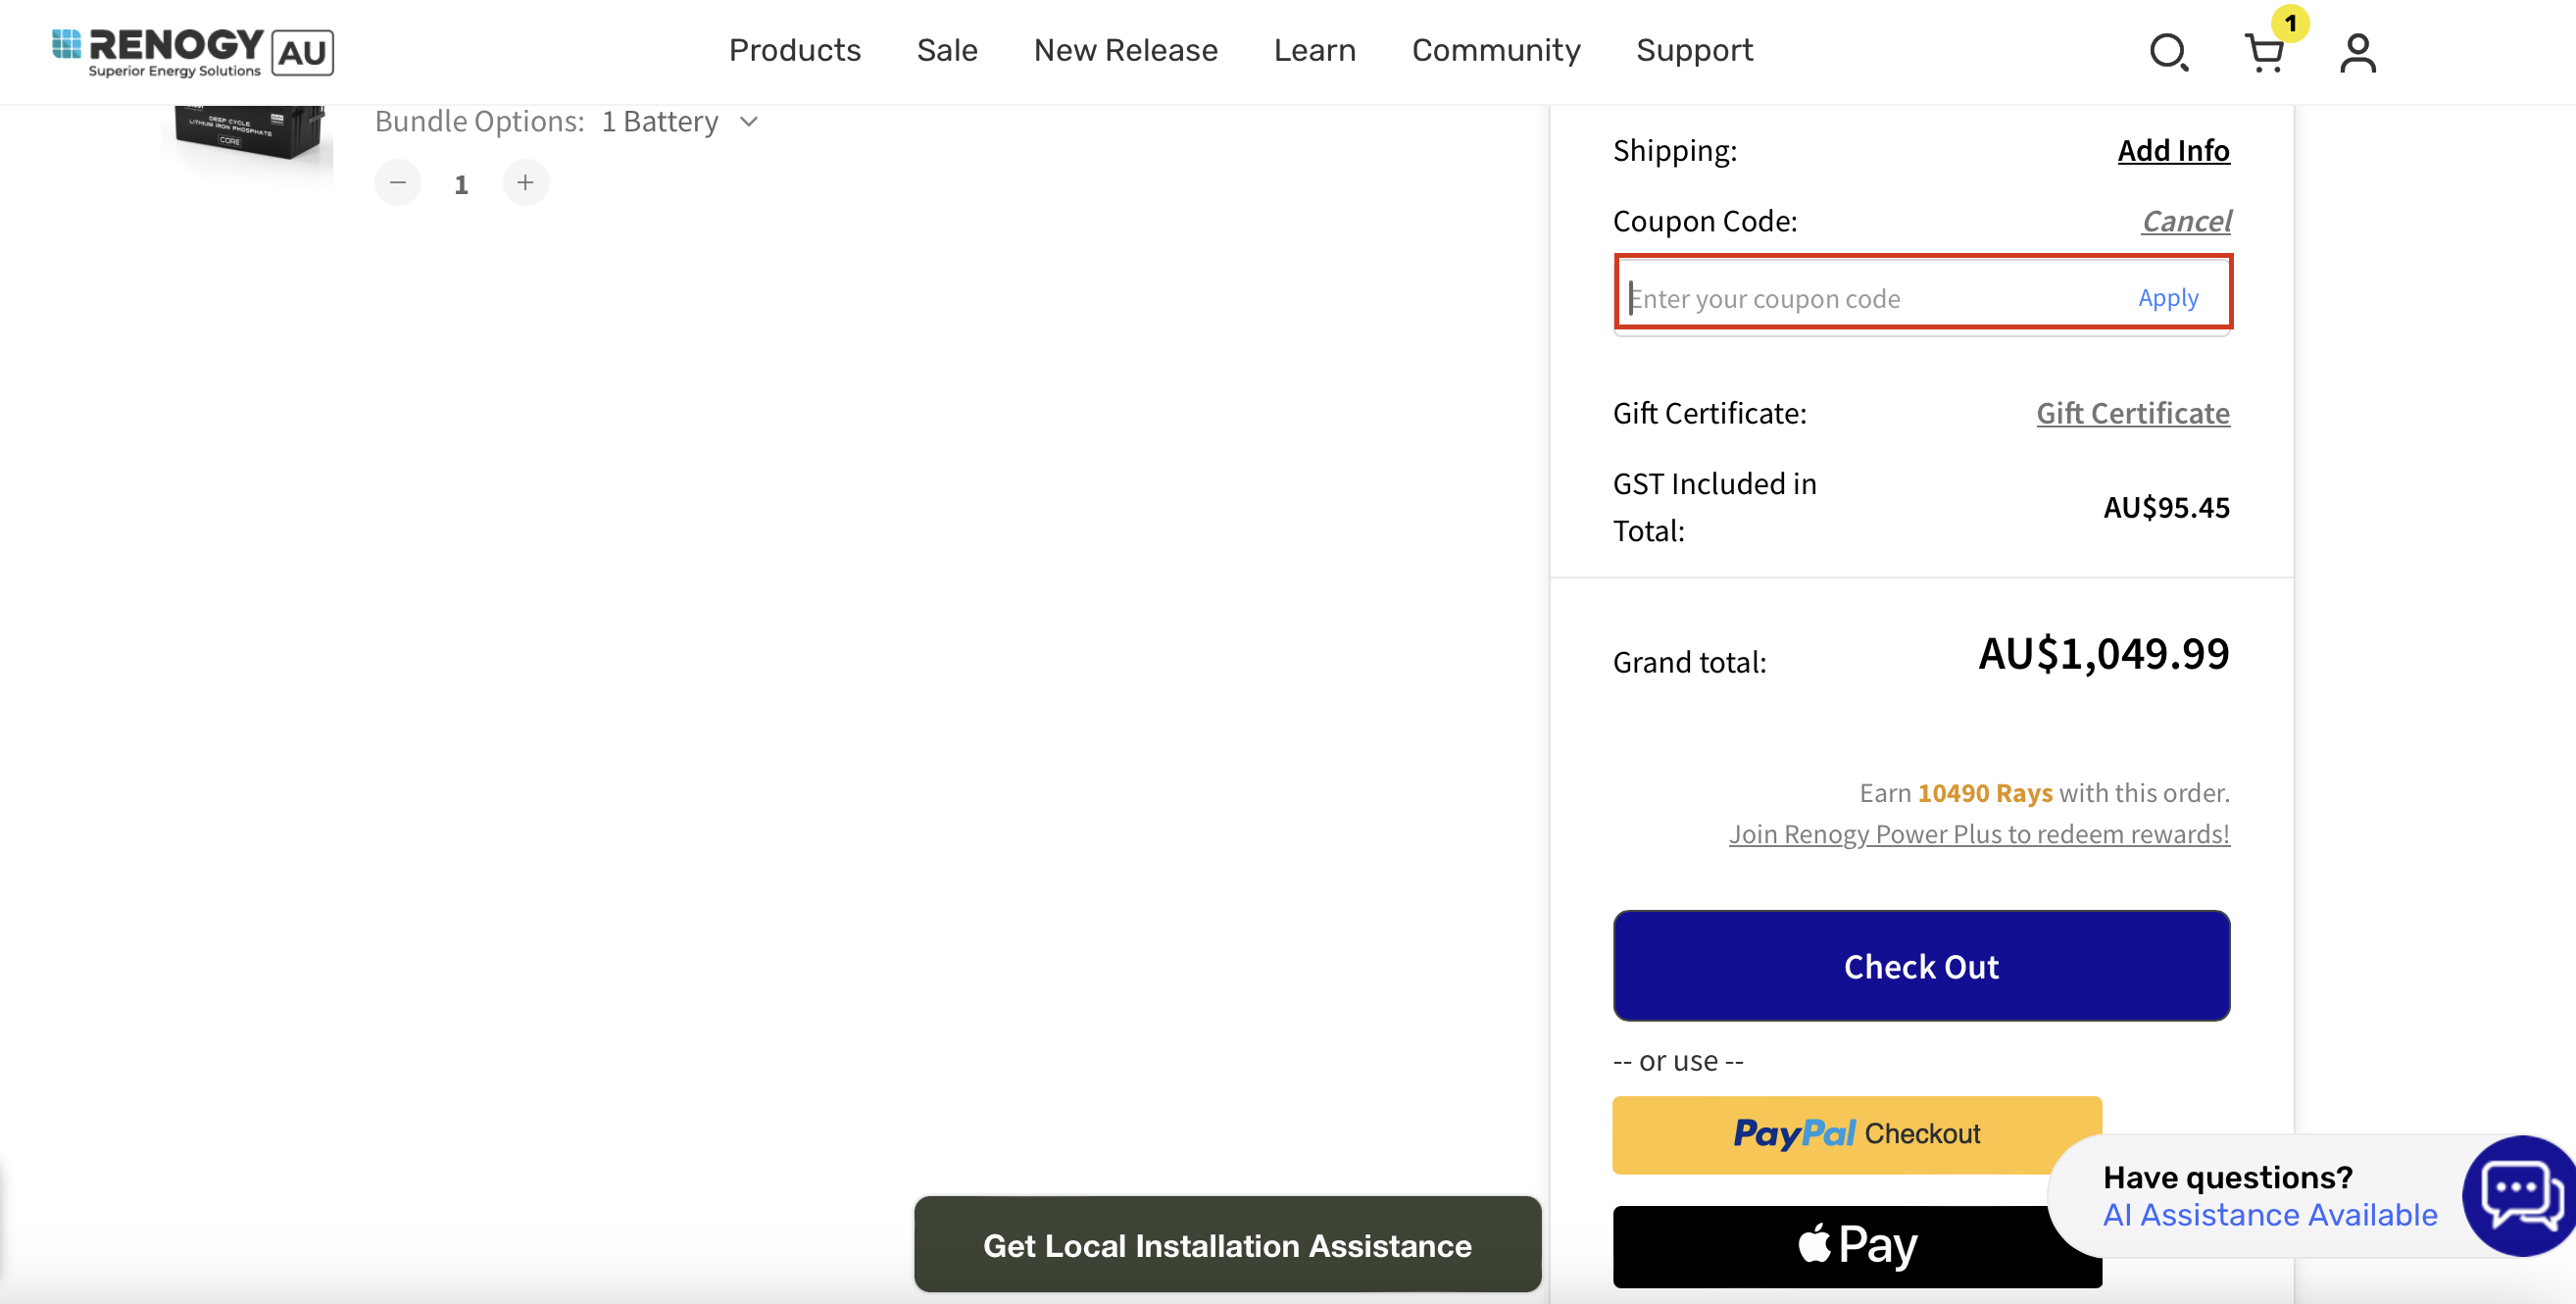Image resolution: width=2576 pixels, height=1304 pixels.
Task: Open the Community menu
Action: point(1495,50)
